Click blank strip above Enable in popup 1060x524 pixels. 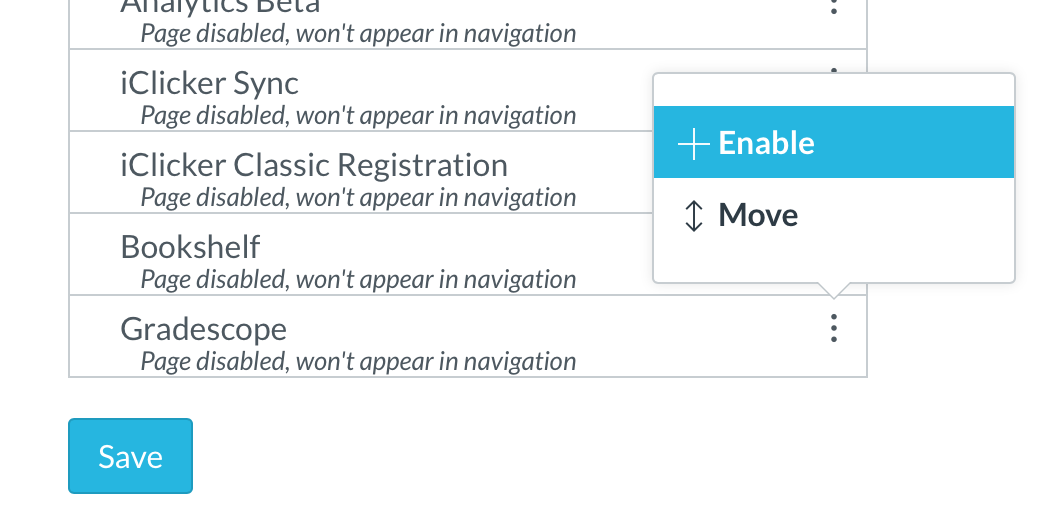(x=833, y=90)
